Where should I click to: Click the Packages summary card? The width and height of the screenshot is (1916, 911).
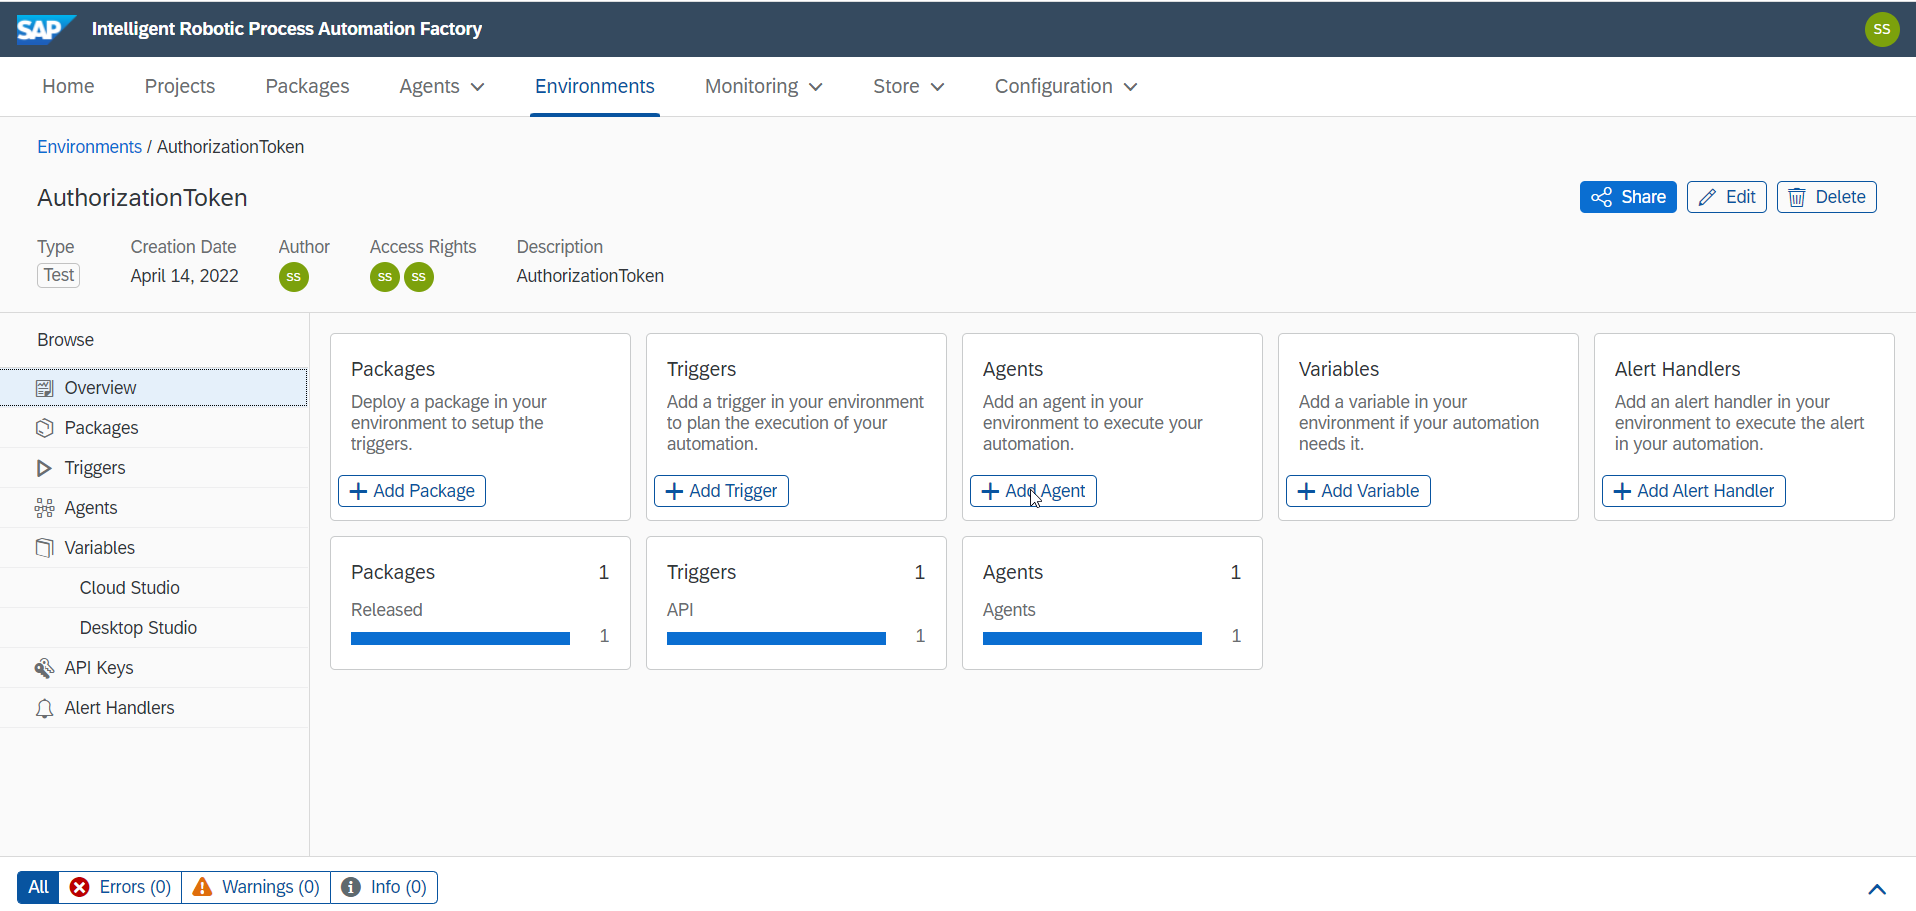[x=480, y=603]
